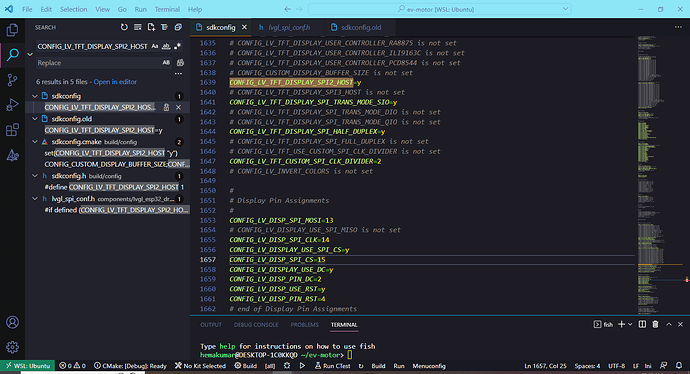The image size is (690, 374).
Task: Collapse the sdkconfig.cmake results group
Action: click(x=35, y=142)
